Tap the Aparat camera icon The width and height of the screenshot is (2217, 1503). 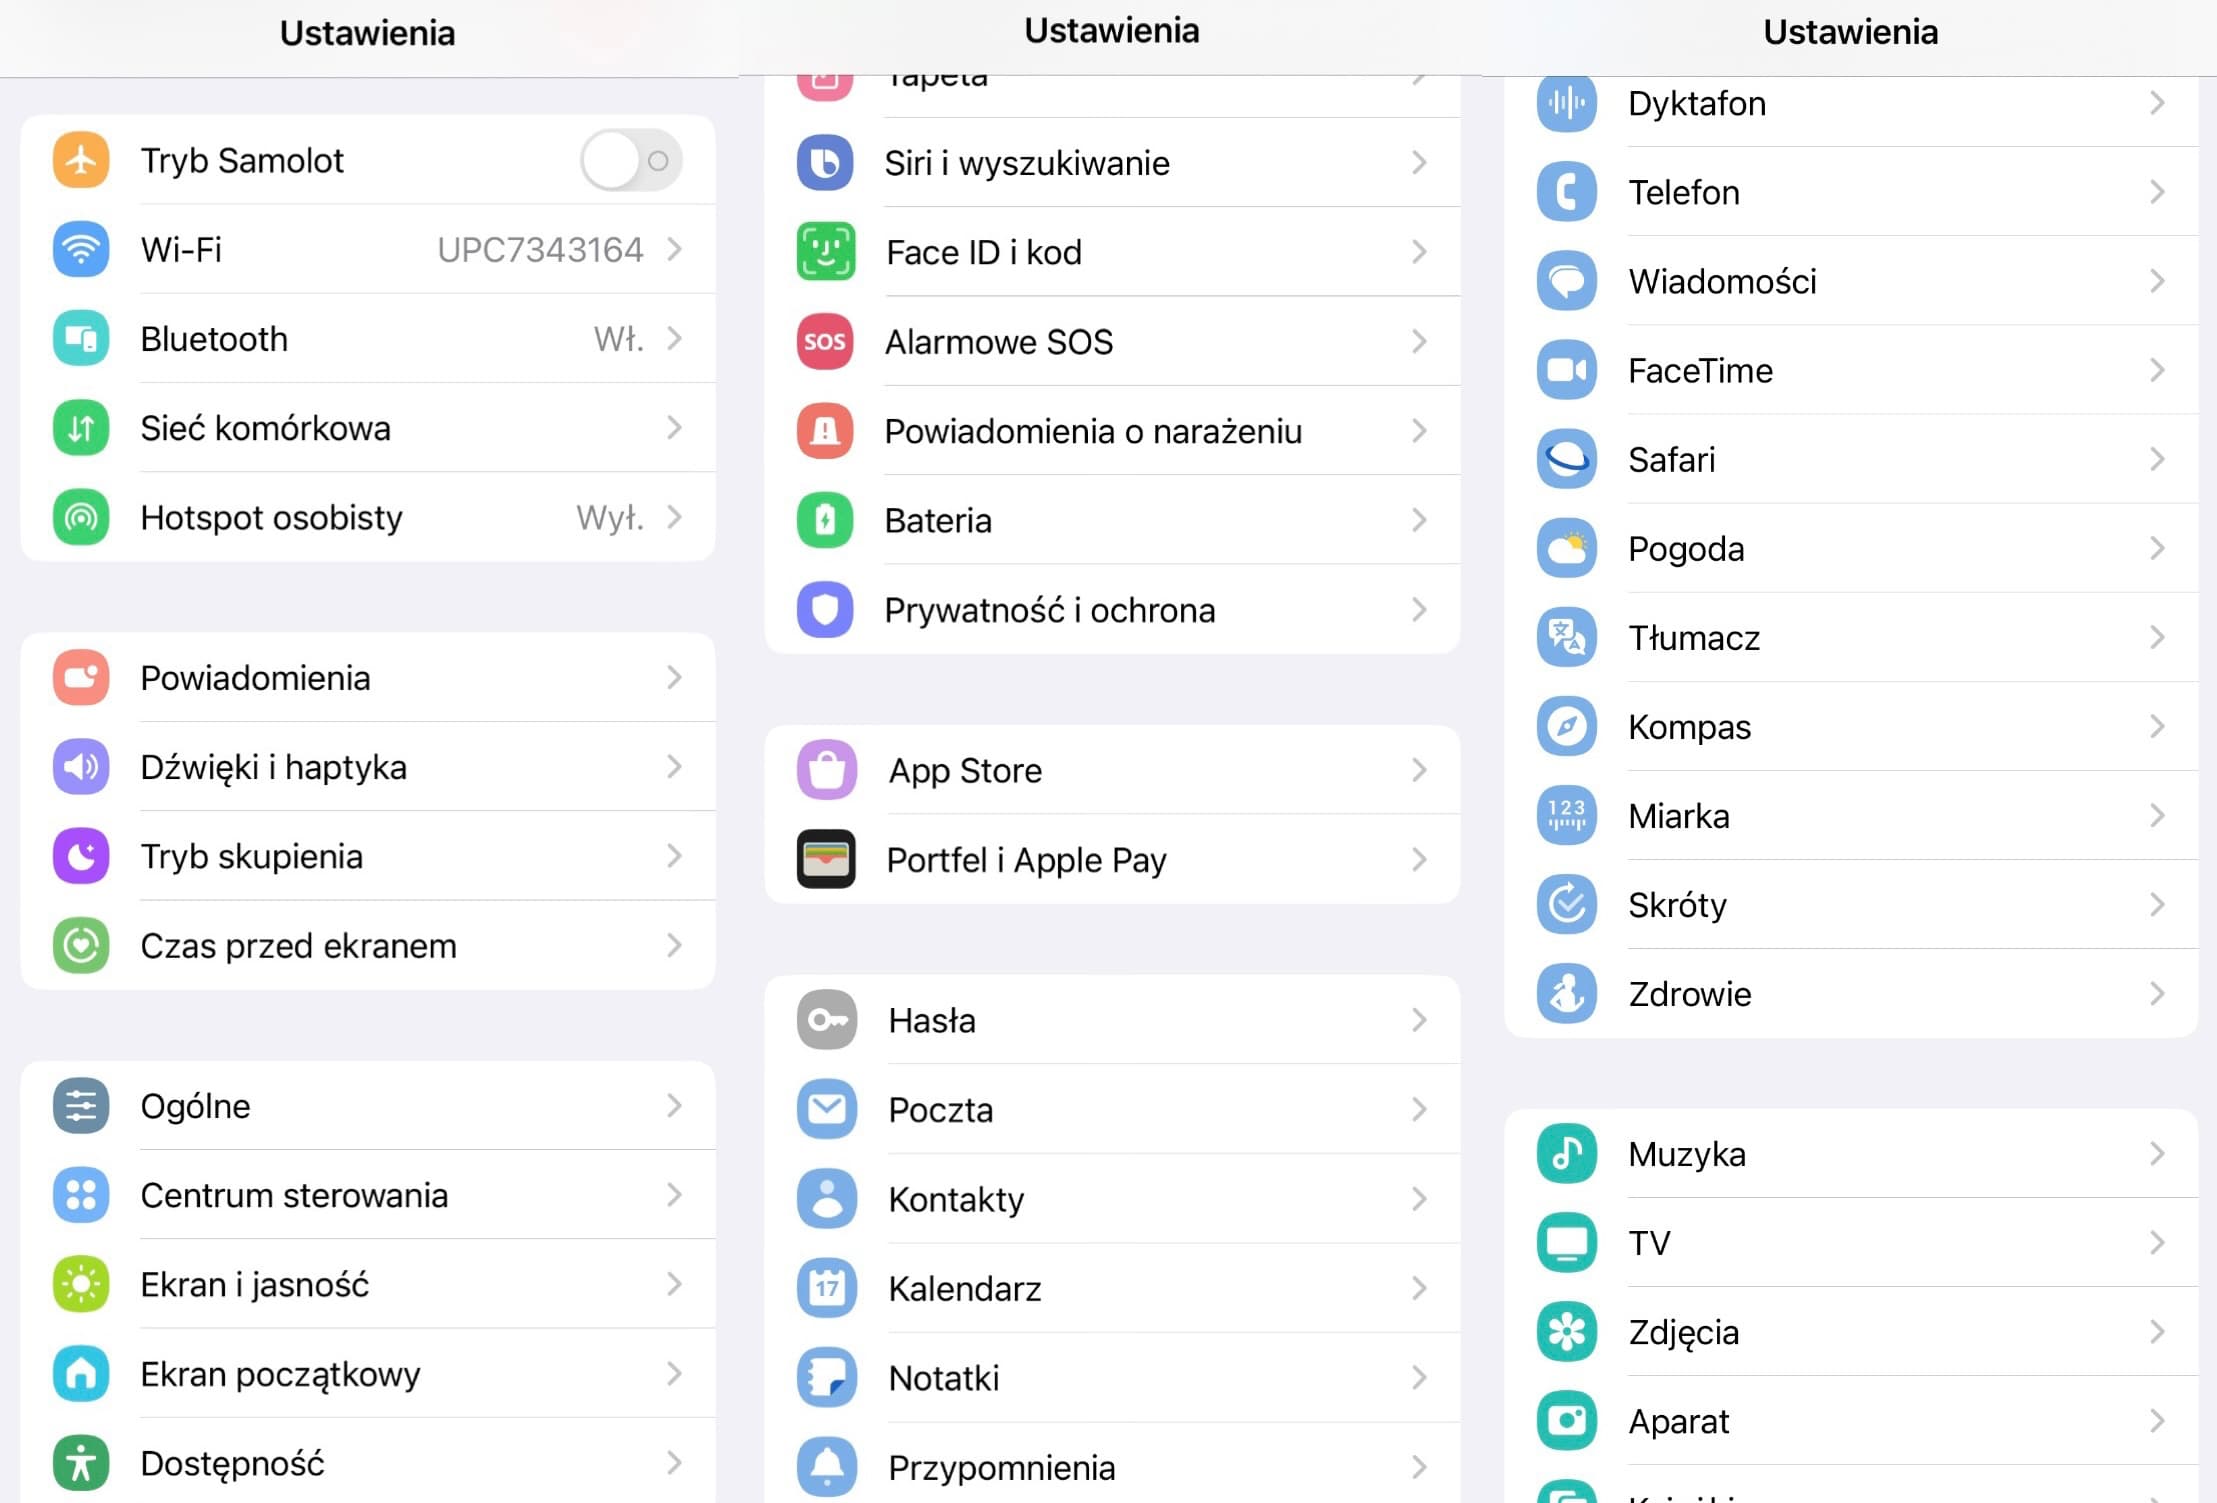1567,1421
